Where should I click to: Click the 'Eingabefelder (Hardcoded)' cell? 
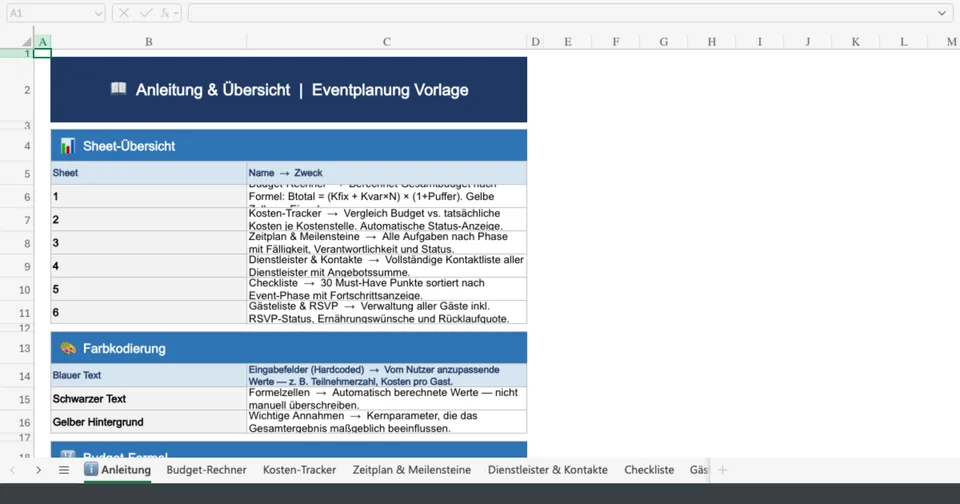386,375
